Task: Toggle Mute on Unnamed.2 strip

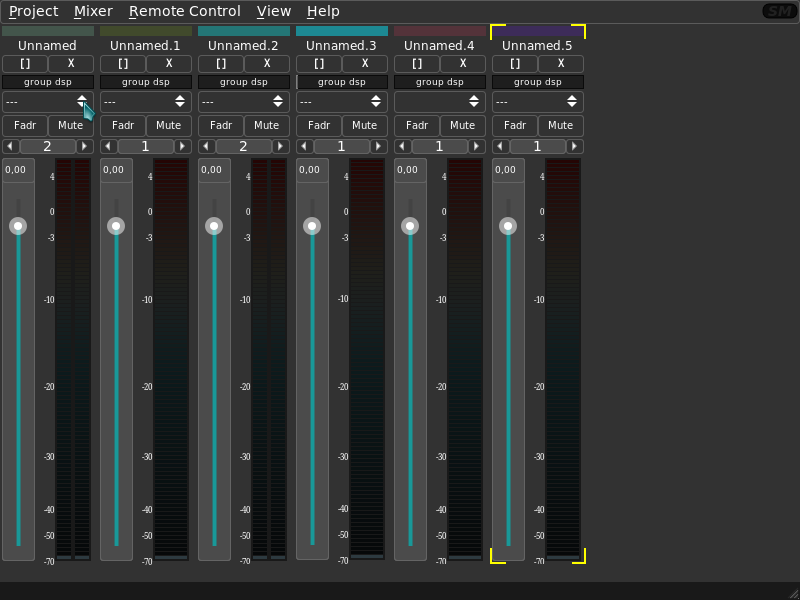Action: tap(267, 125)
